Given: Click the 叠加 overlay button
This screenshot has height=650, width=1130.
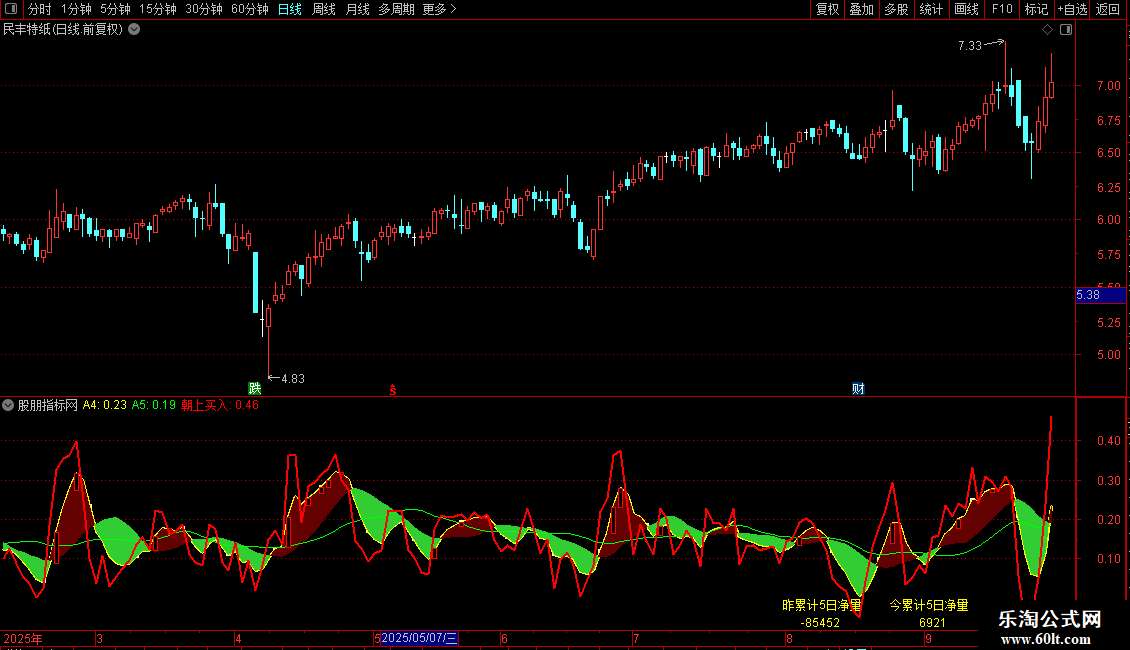Looking at the screenshot, I should [x=862, y=9].
